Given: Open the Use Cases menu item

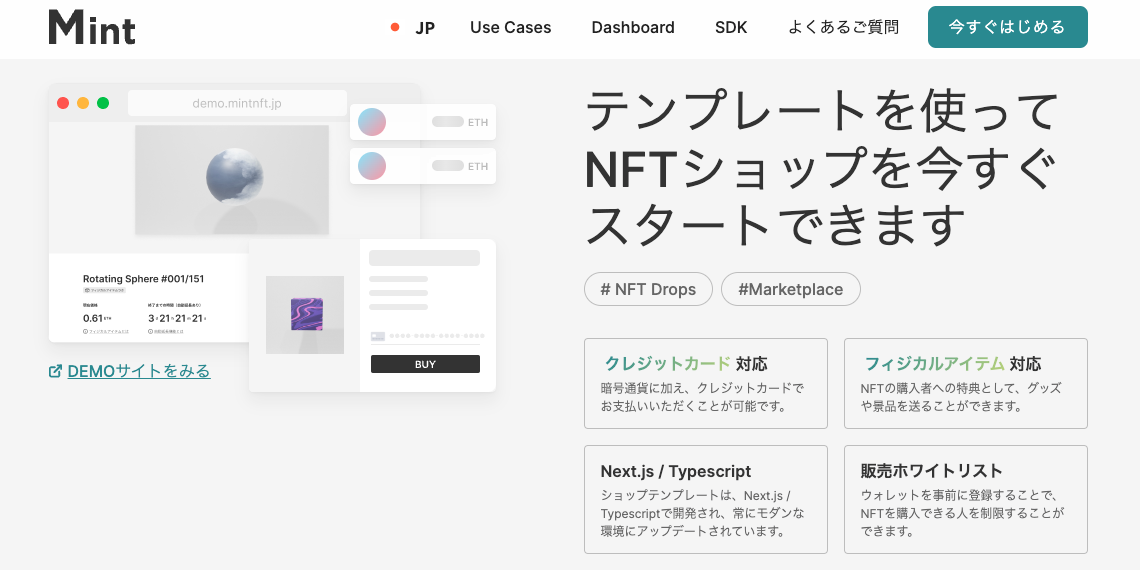Looking at the screenshot, I should pyautogui.click(x=510, y=28).
